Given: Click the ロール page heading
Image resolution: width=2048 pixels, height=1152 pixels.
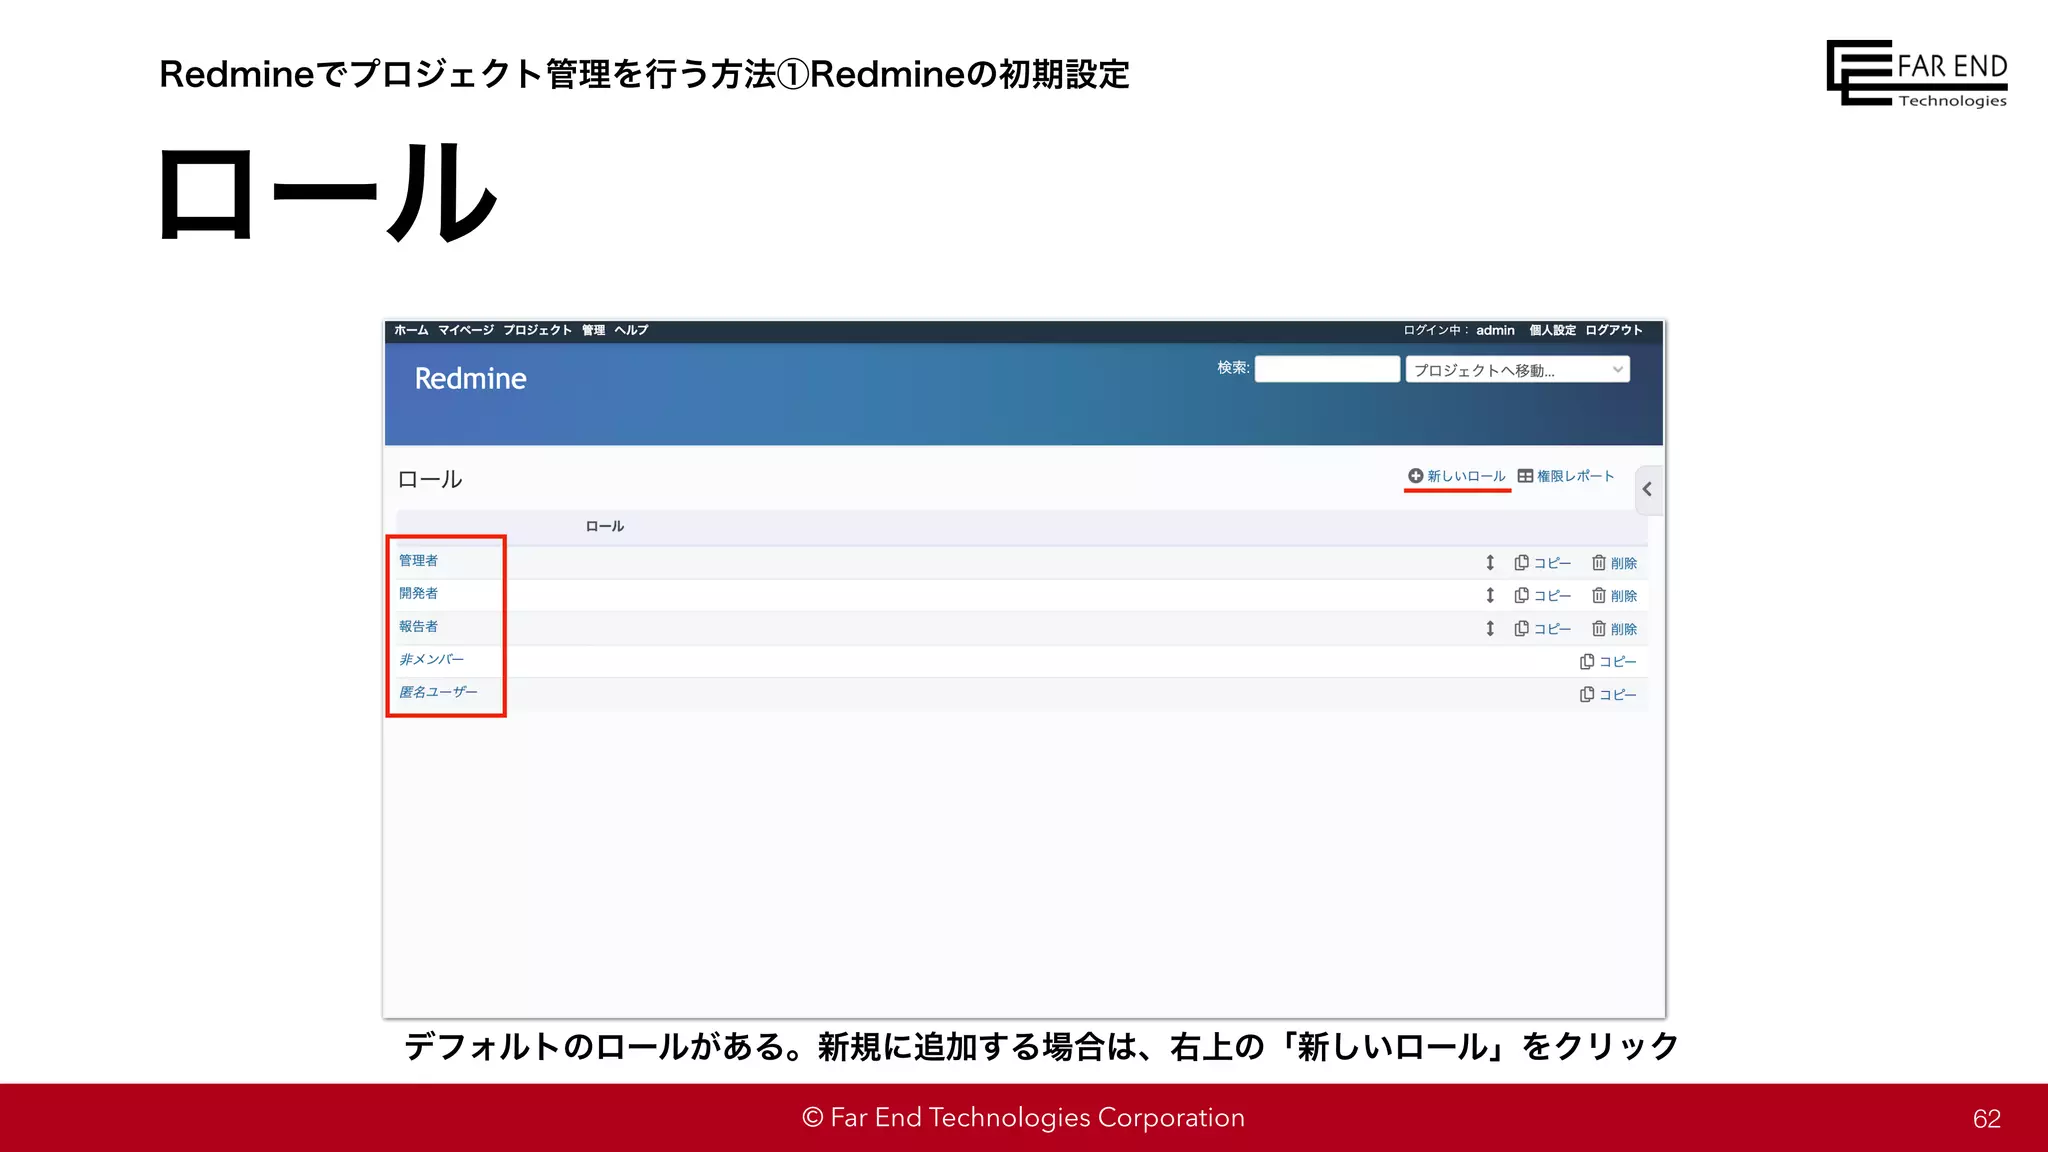Looking at the screenshot, I should (430, 480).
